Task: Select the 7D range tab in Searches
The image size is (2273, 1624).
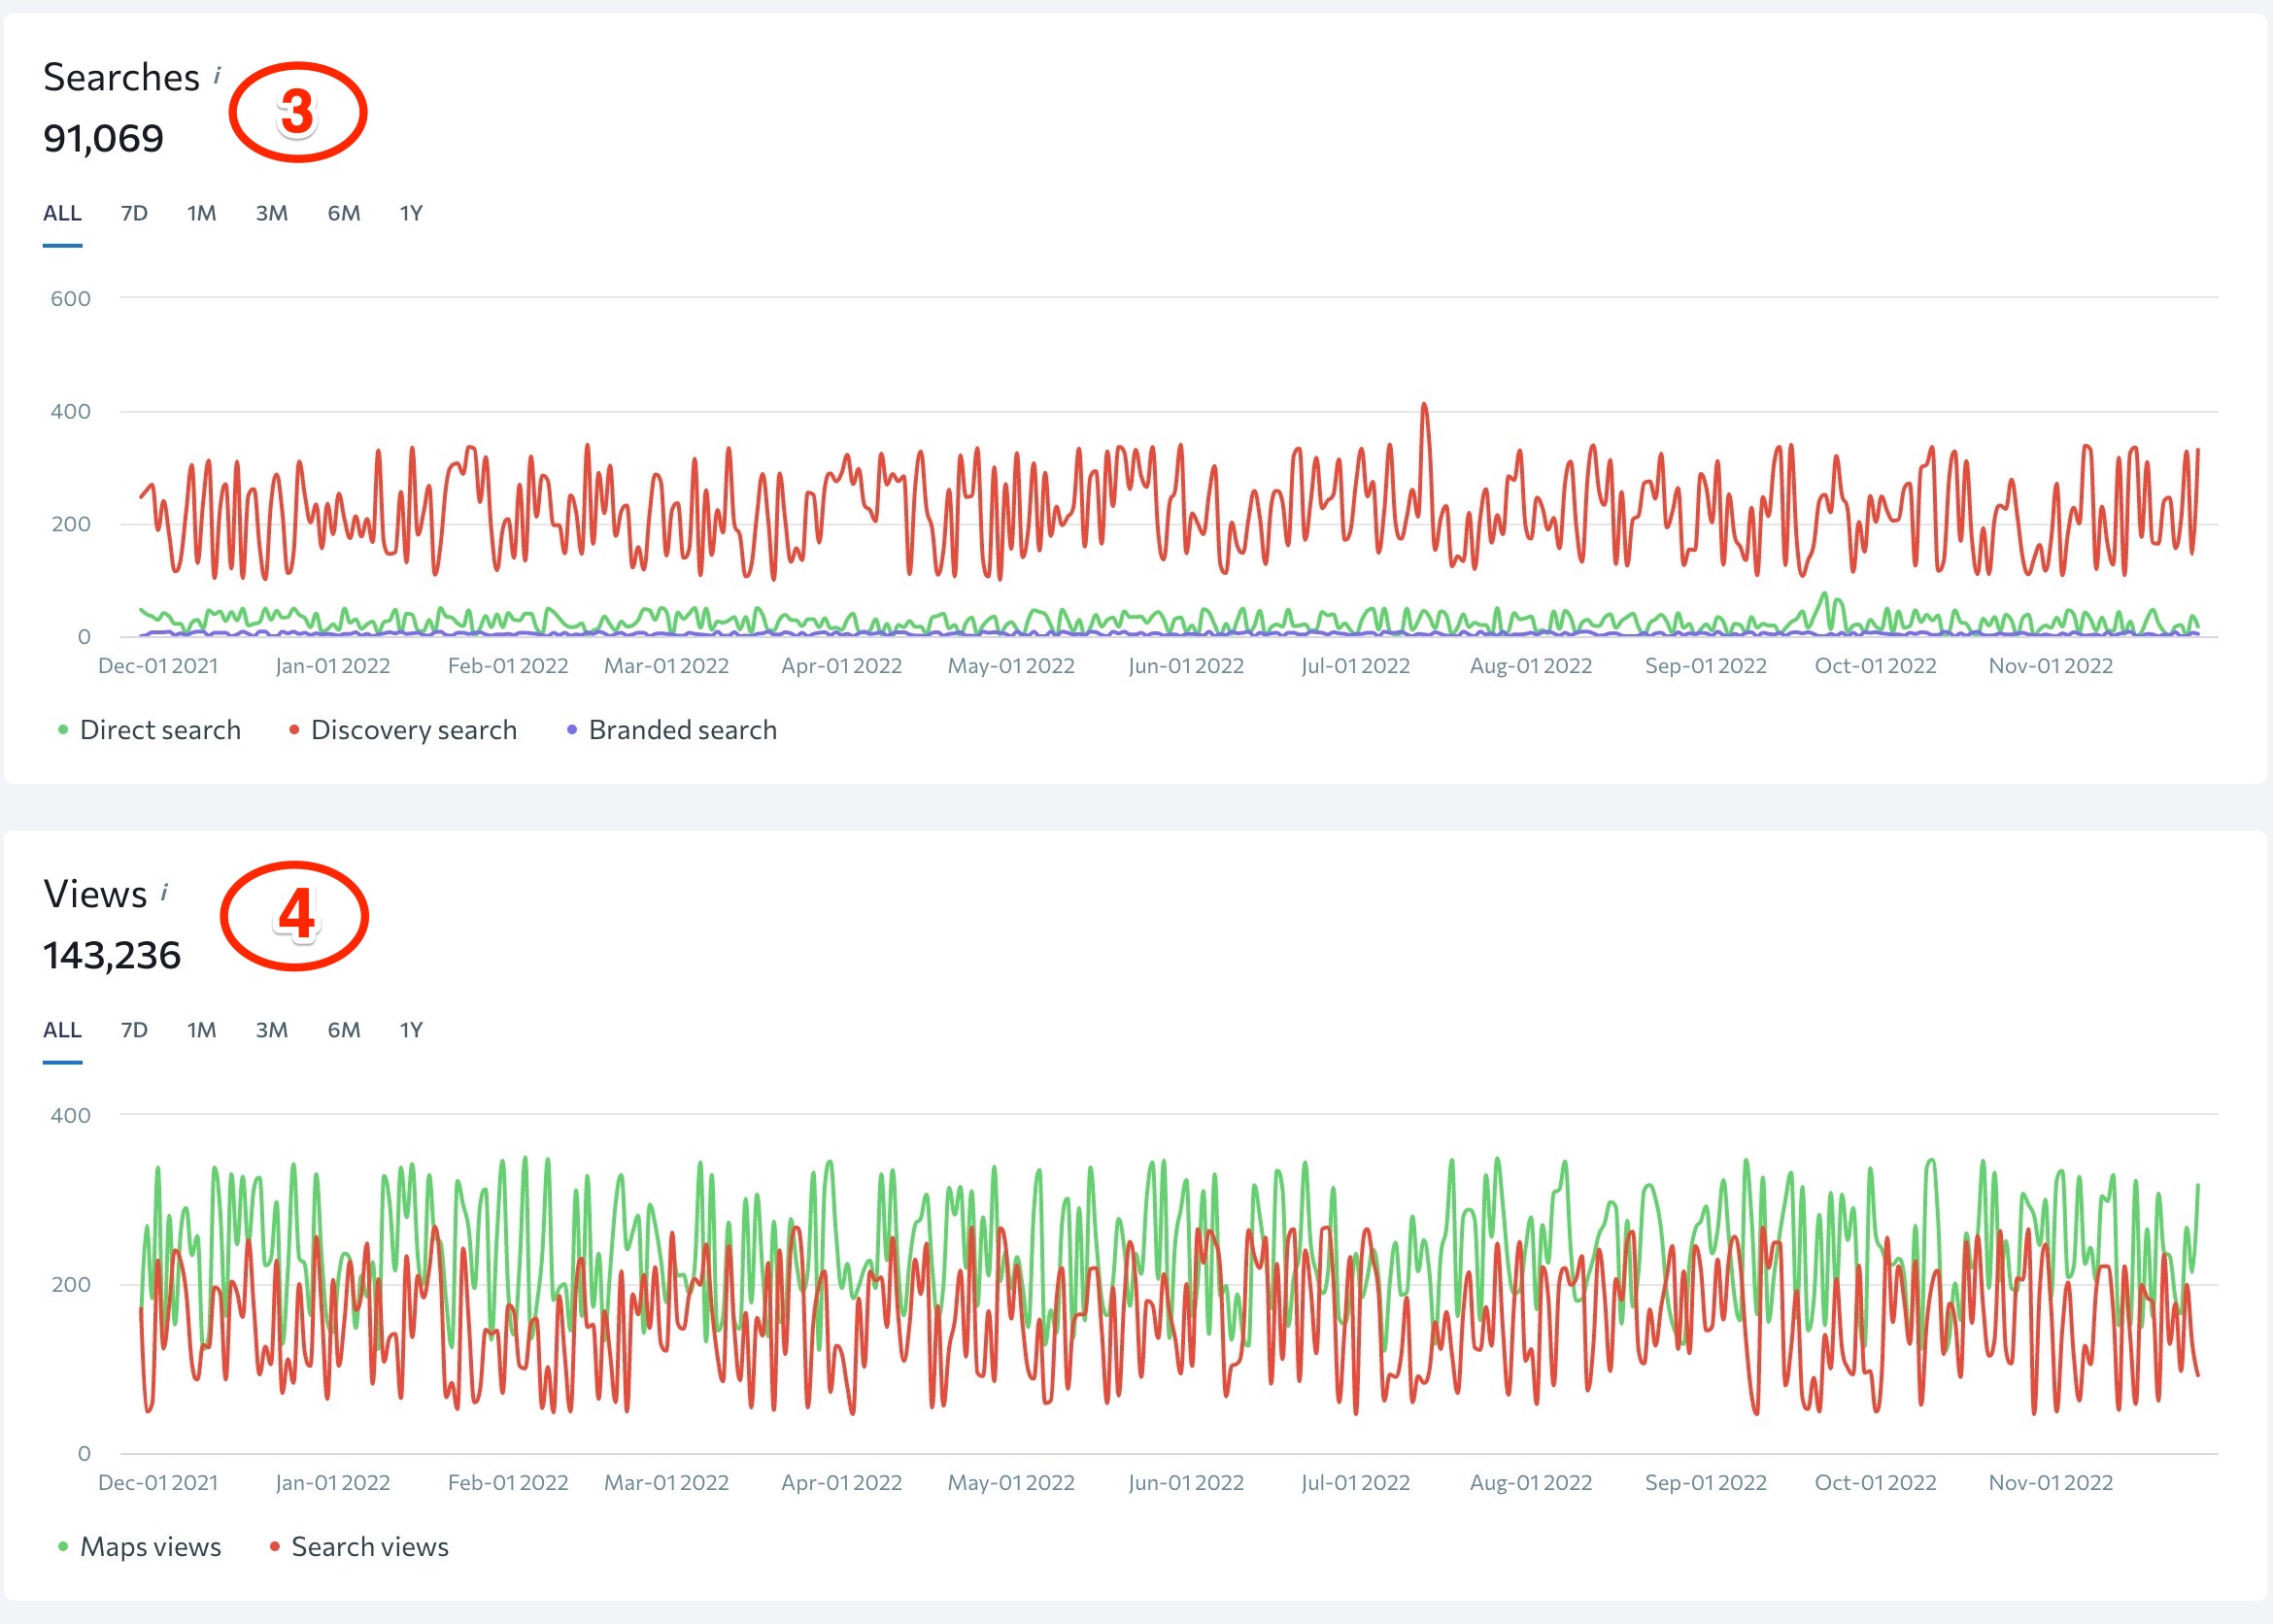Action: pyautogui.click(x=134, y=213)
